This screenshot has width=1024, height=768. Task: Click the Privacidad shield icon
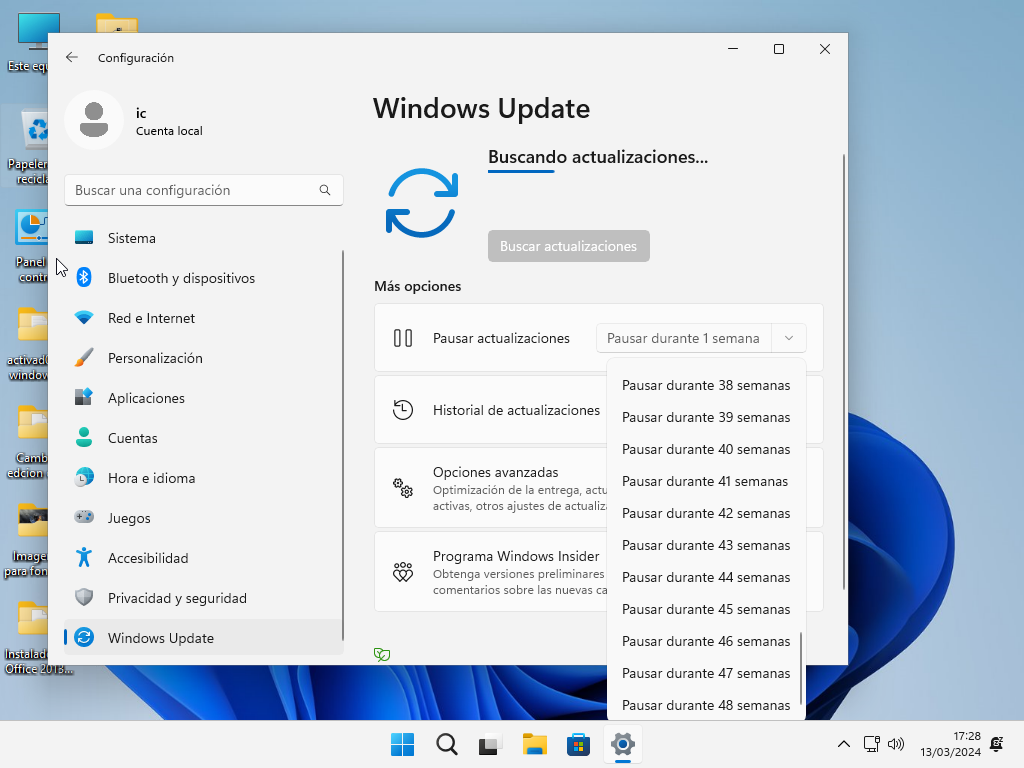(84, 598)
